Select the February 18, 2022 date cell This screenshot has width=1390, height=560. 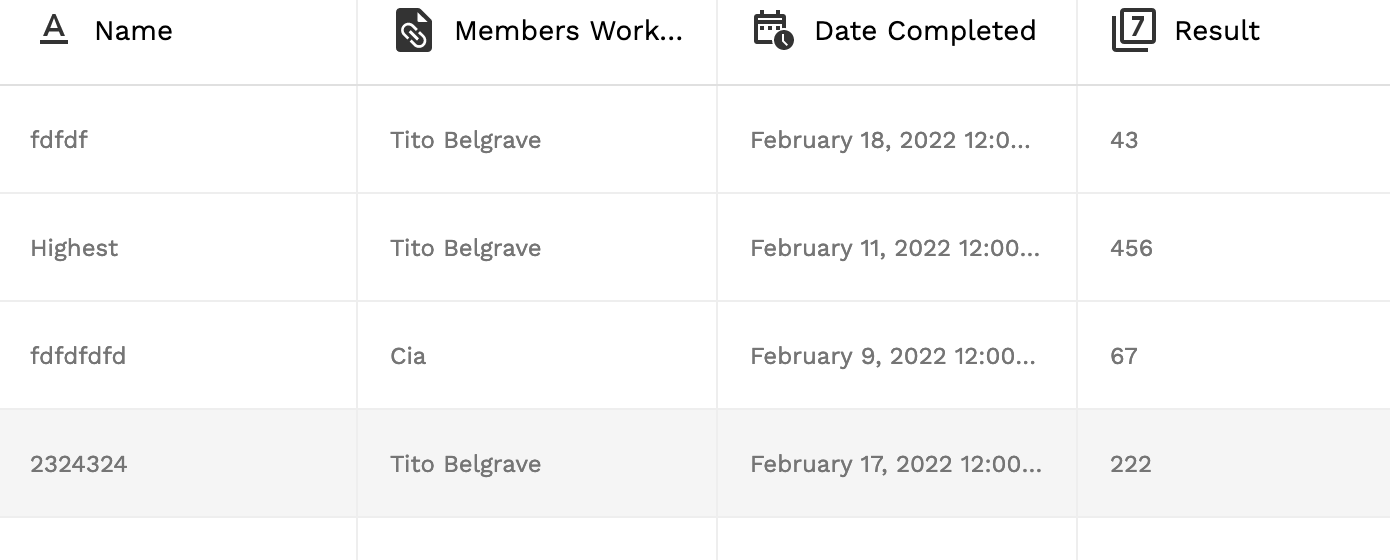pos(890,140)
